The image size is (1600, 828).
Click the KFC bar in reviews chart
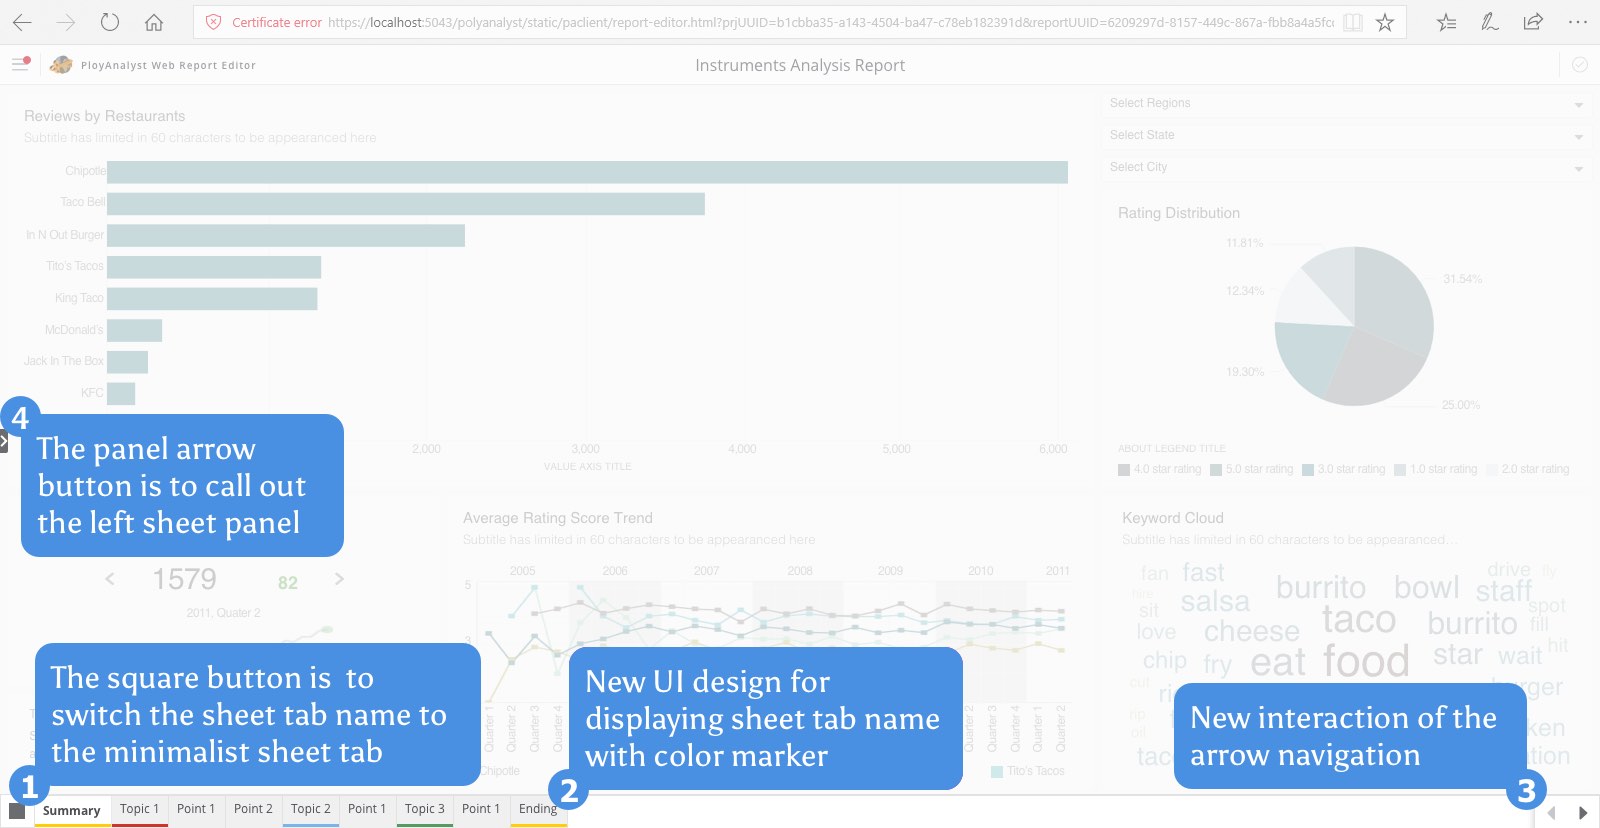click(121, 394)
